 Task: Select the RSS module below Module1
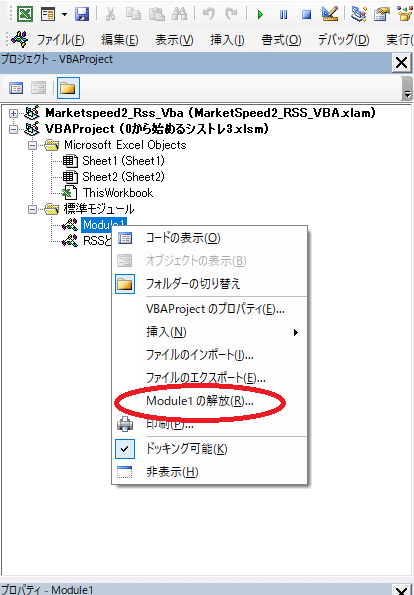click(96, 241)
